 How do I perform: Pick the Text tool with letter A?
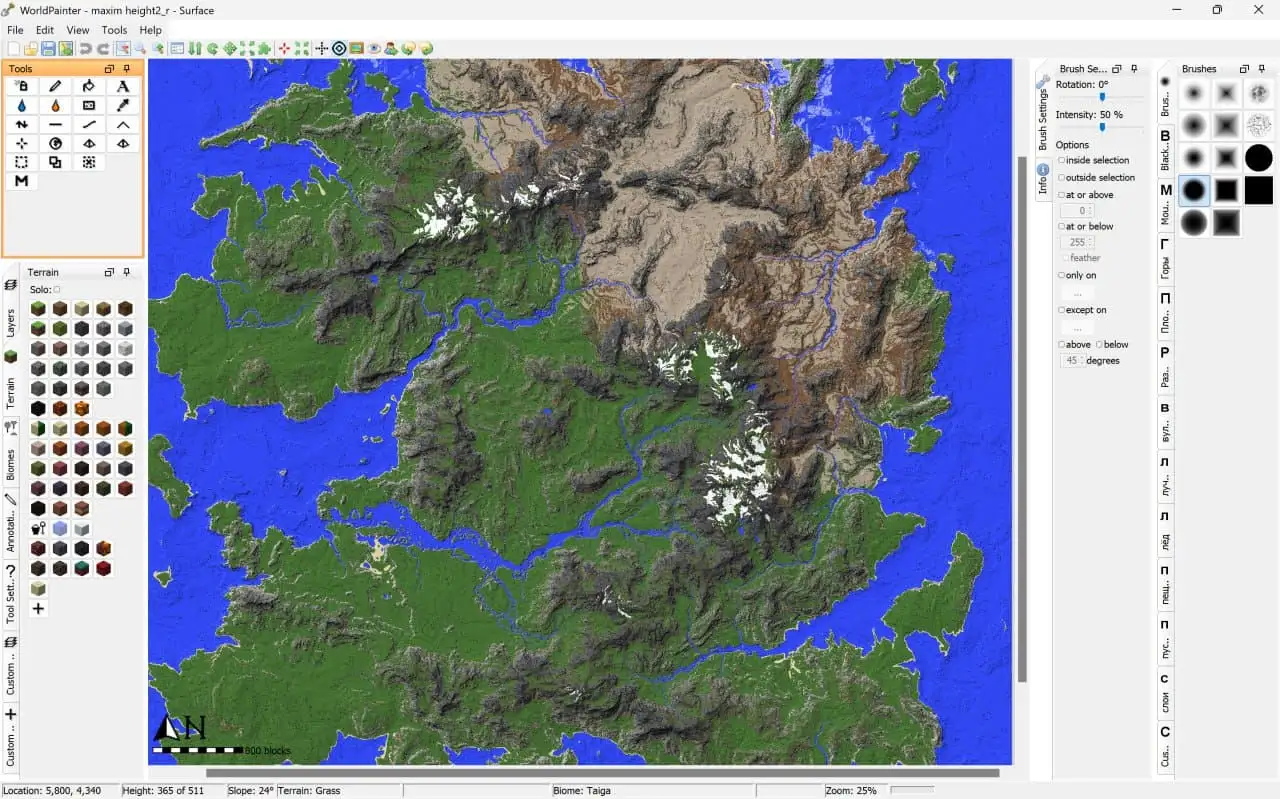[123, 87]
